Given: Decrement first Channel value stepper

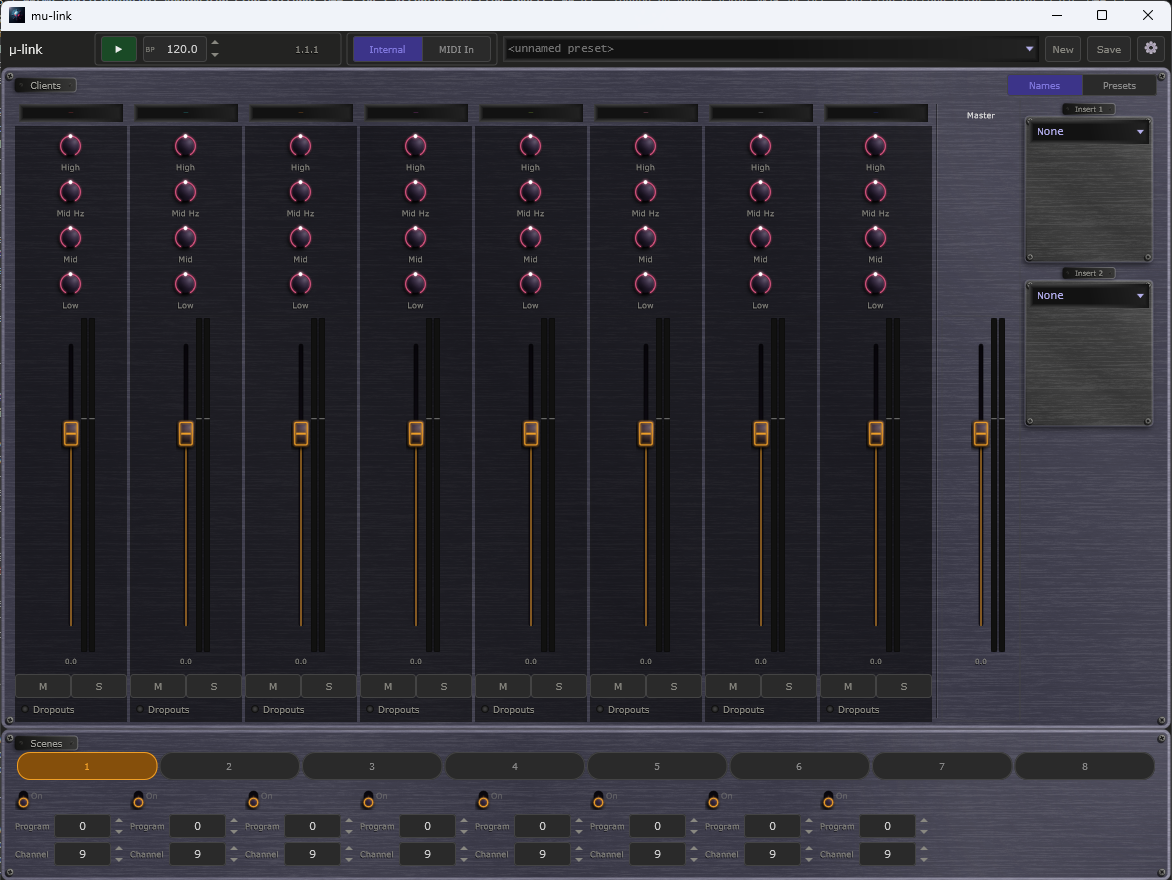Looking at the screenshot, I should (x=119, y=860).
